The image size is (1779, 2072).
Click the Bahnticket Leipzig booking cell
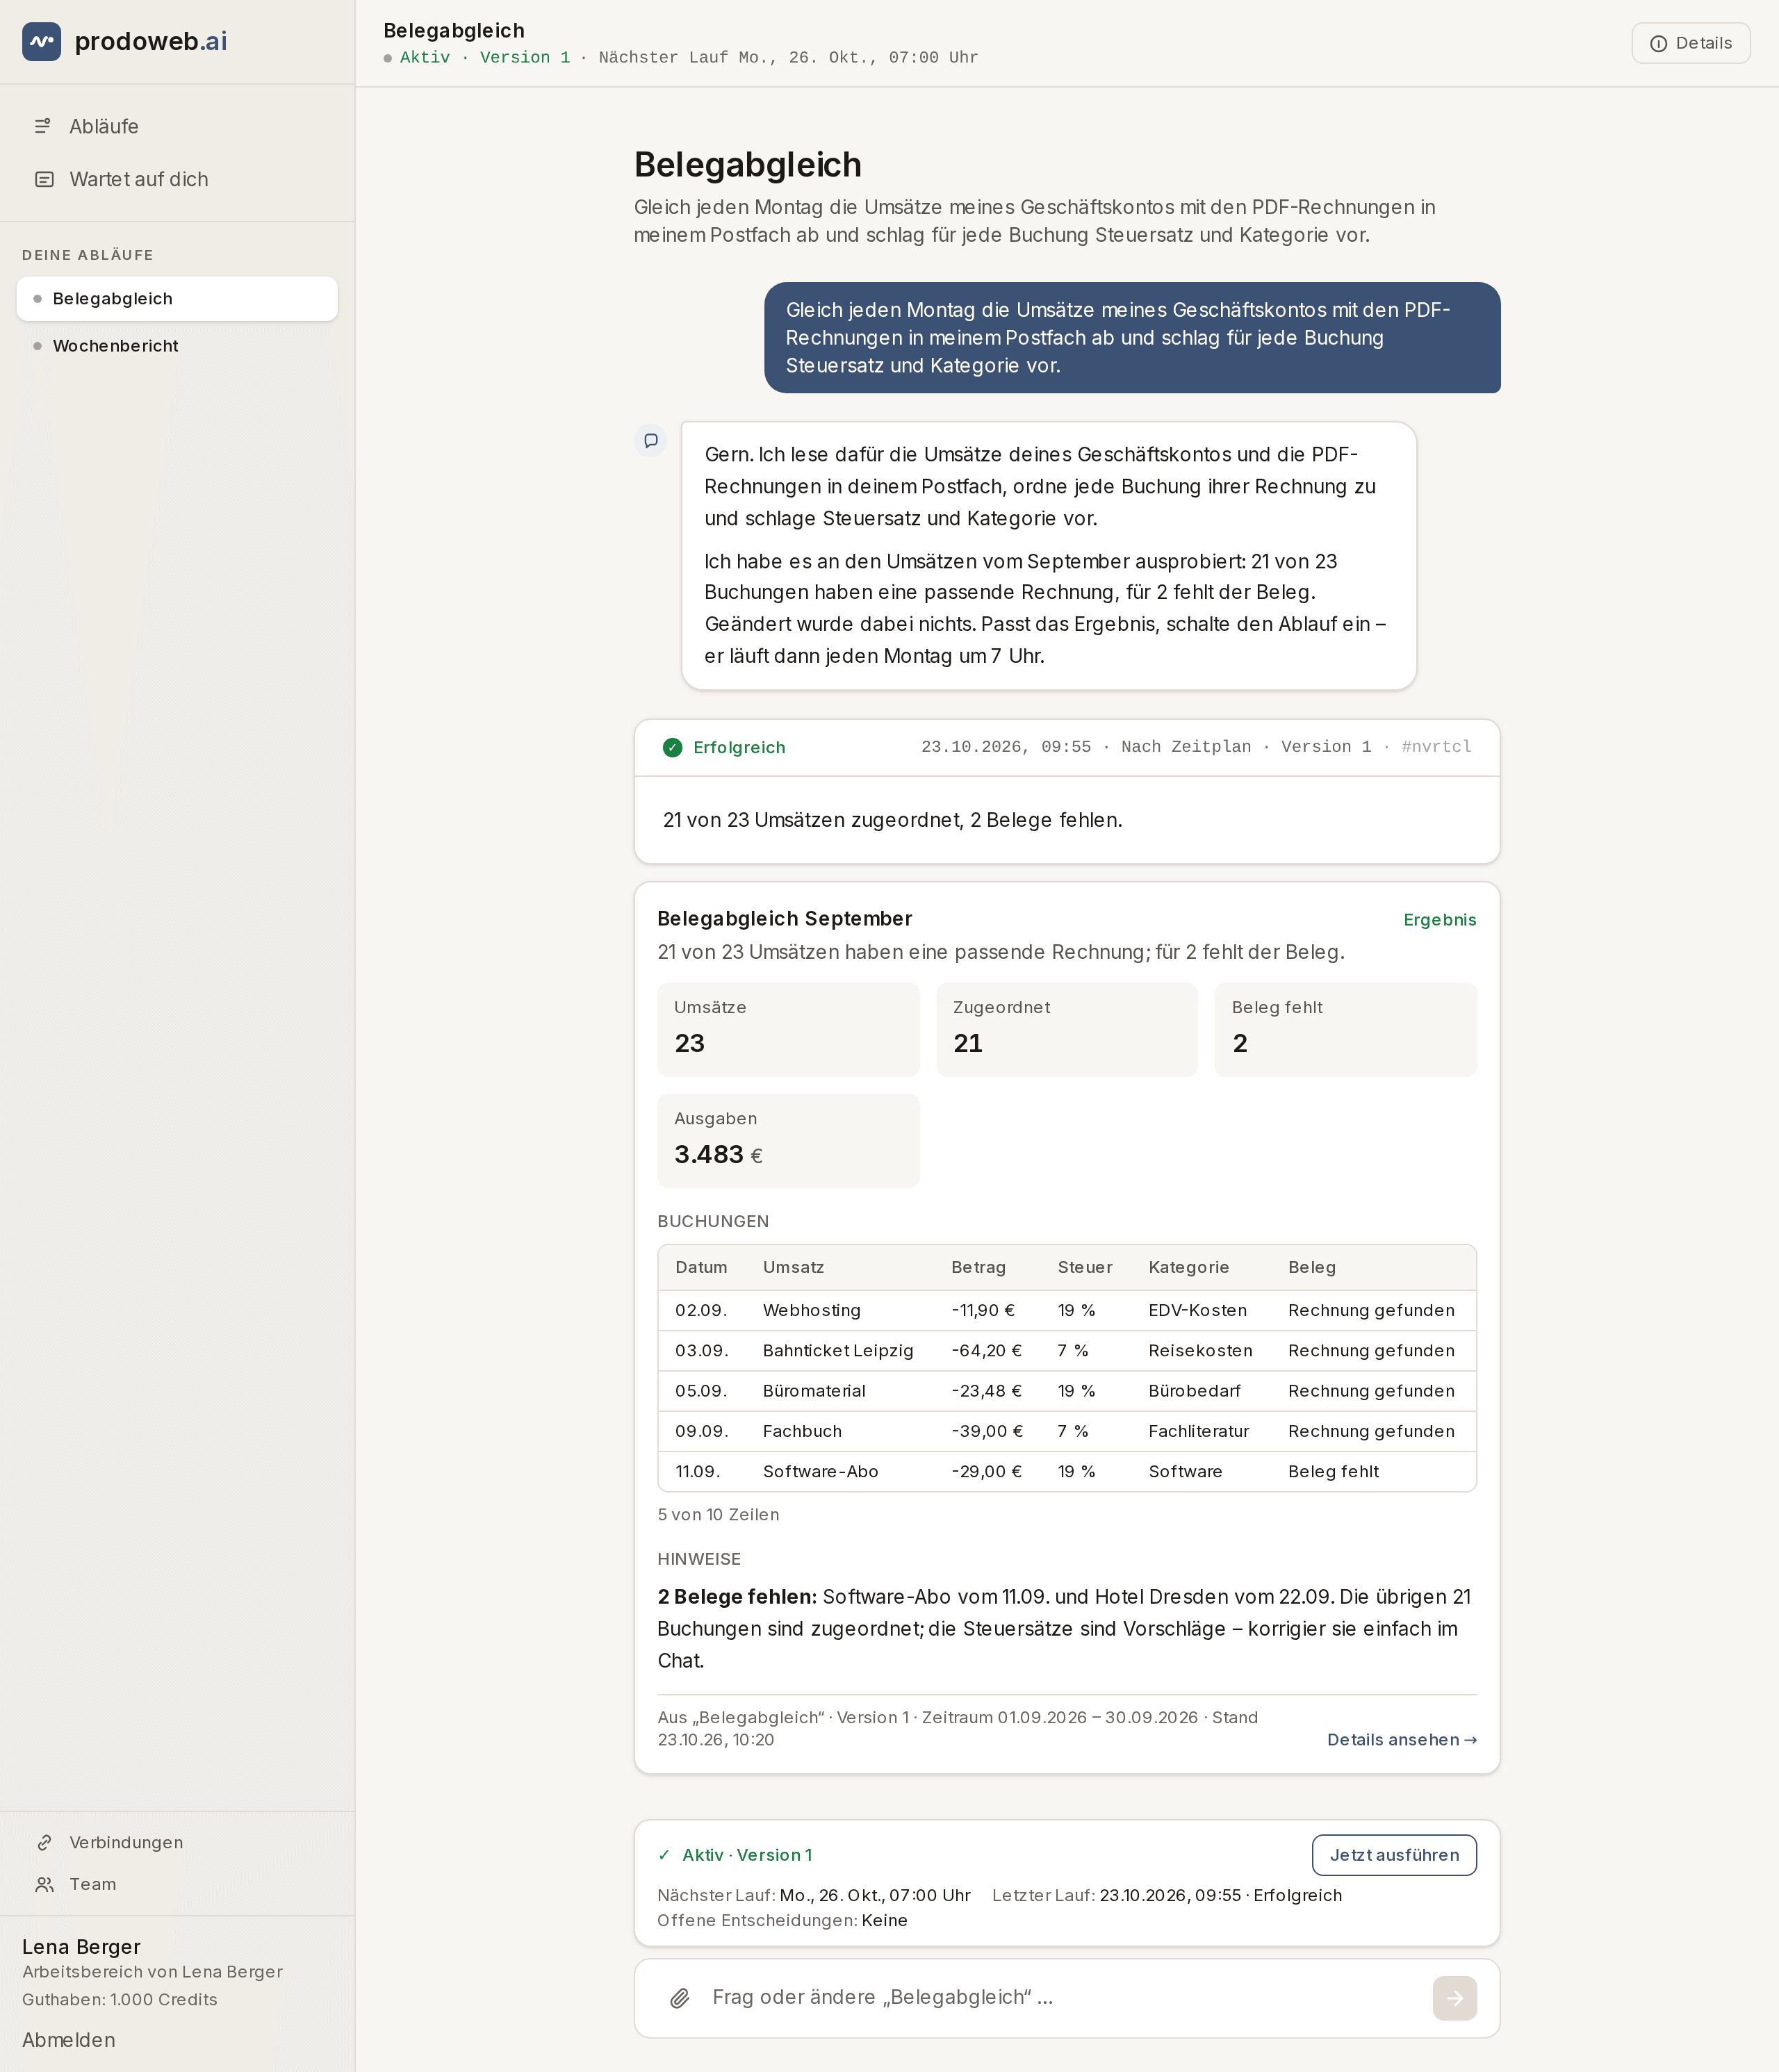838,1351
